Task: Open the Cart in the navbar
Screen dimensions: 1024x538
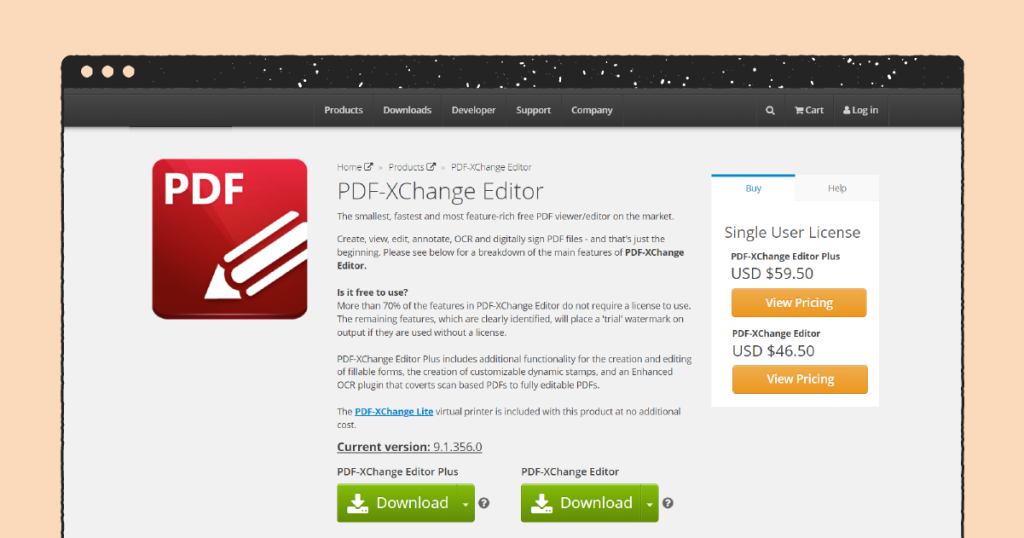Action: coord(809,110)
